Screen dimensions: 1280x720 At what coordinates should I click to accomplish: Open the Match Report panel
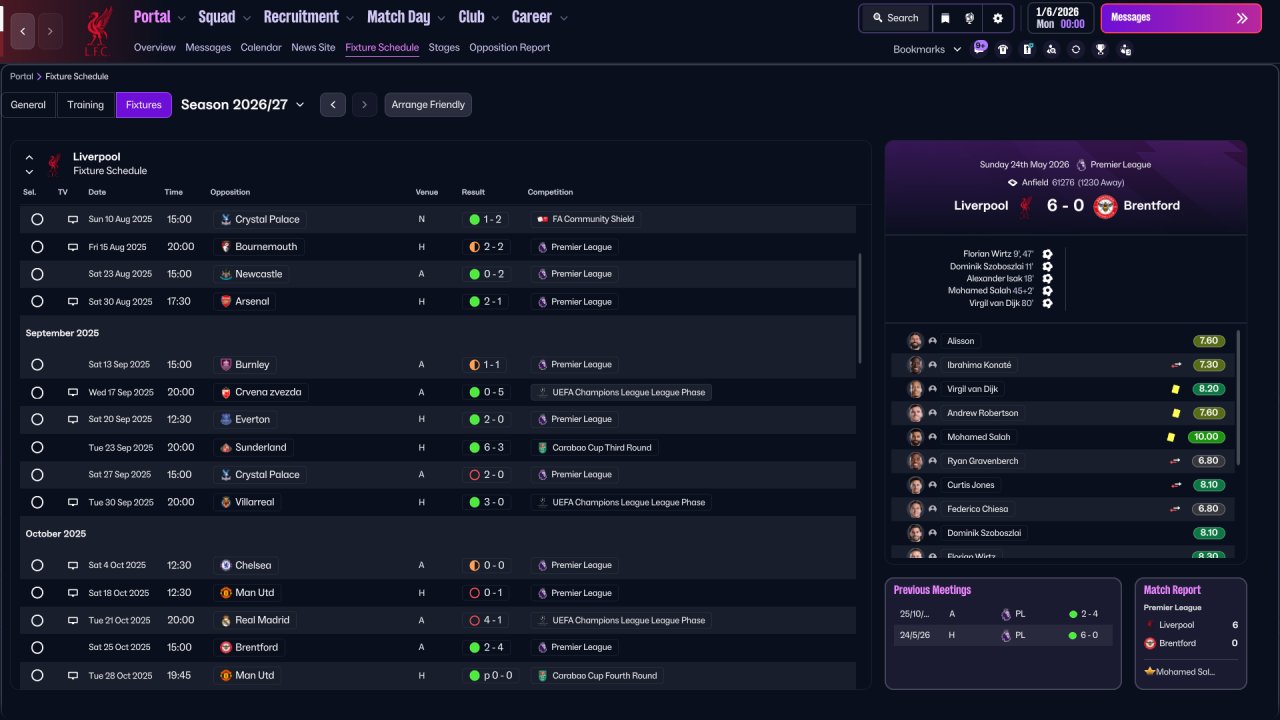[x=1191, y=633]
